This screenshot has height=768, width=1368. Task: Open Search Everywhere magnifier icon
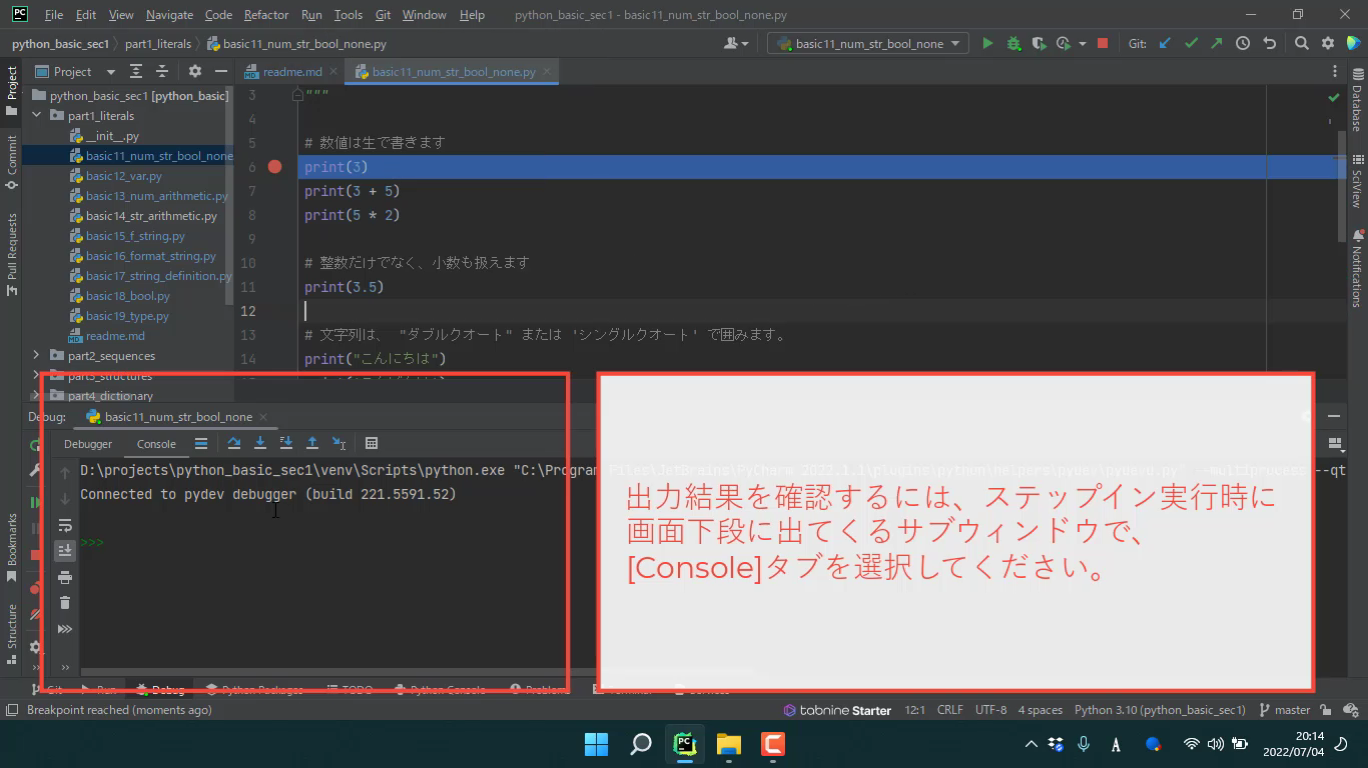(x=1301, y=44)
